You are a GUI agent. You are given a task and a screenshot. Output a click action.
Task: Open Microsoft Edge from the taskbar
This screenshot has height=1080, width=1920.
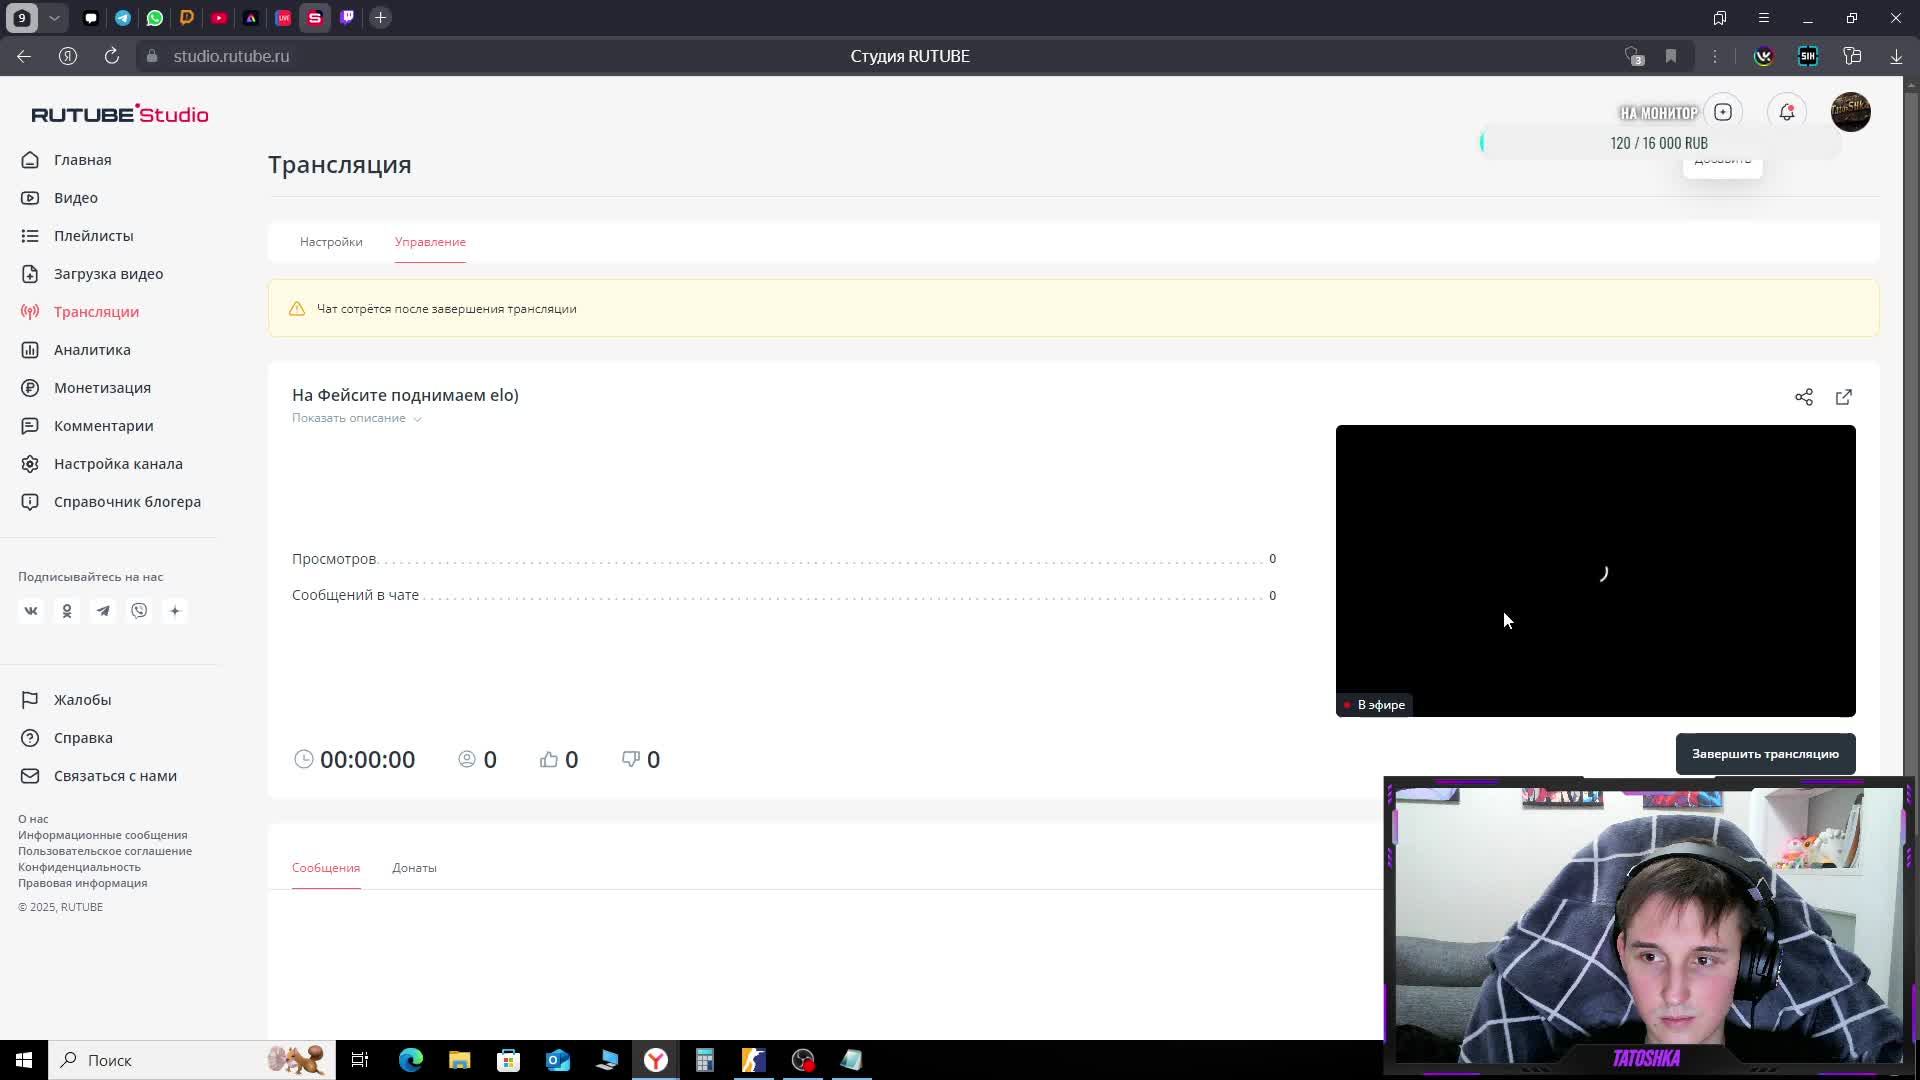[411, 1060]
